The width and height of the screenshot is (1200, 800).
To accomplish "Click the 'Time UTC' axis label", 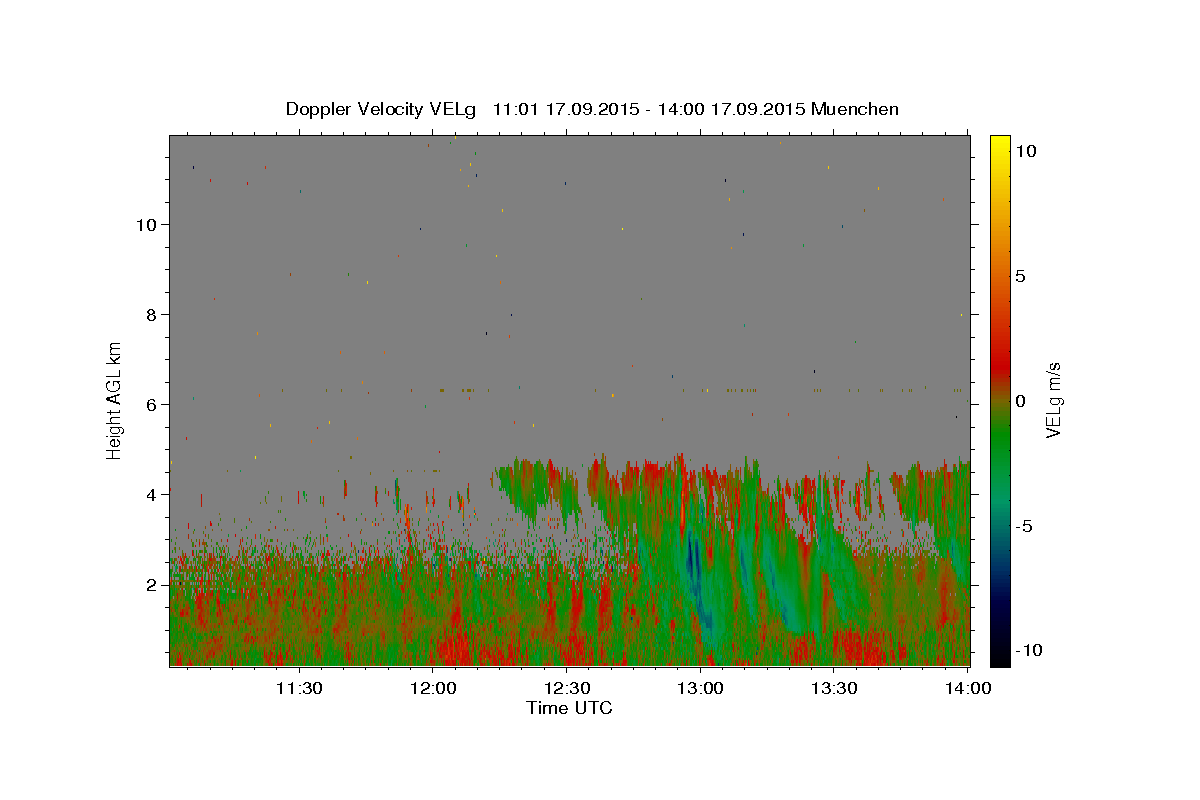I will coord(569,708).
